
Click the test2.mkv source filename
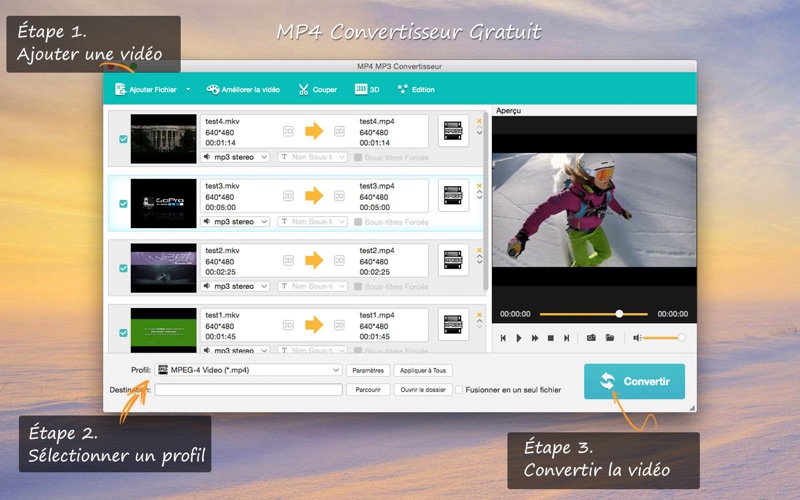coord(222,251)
